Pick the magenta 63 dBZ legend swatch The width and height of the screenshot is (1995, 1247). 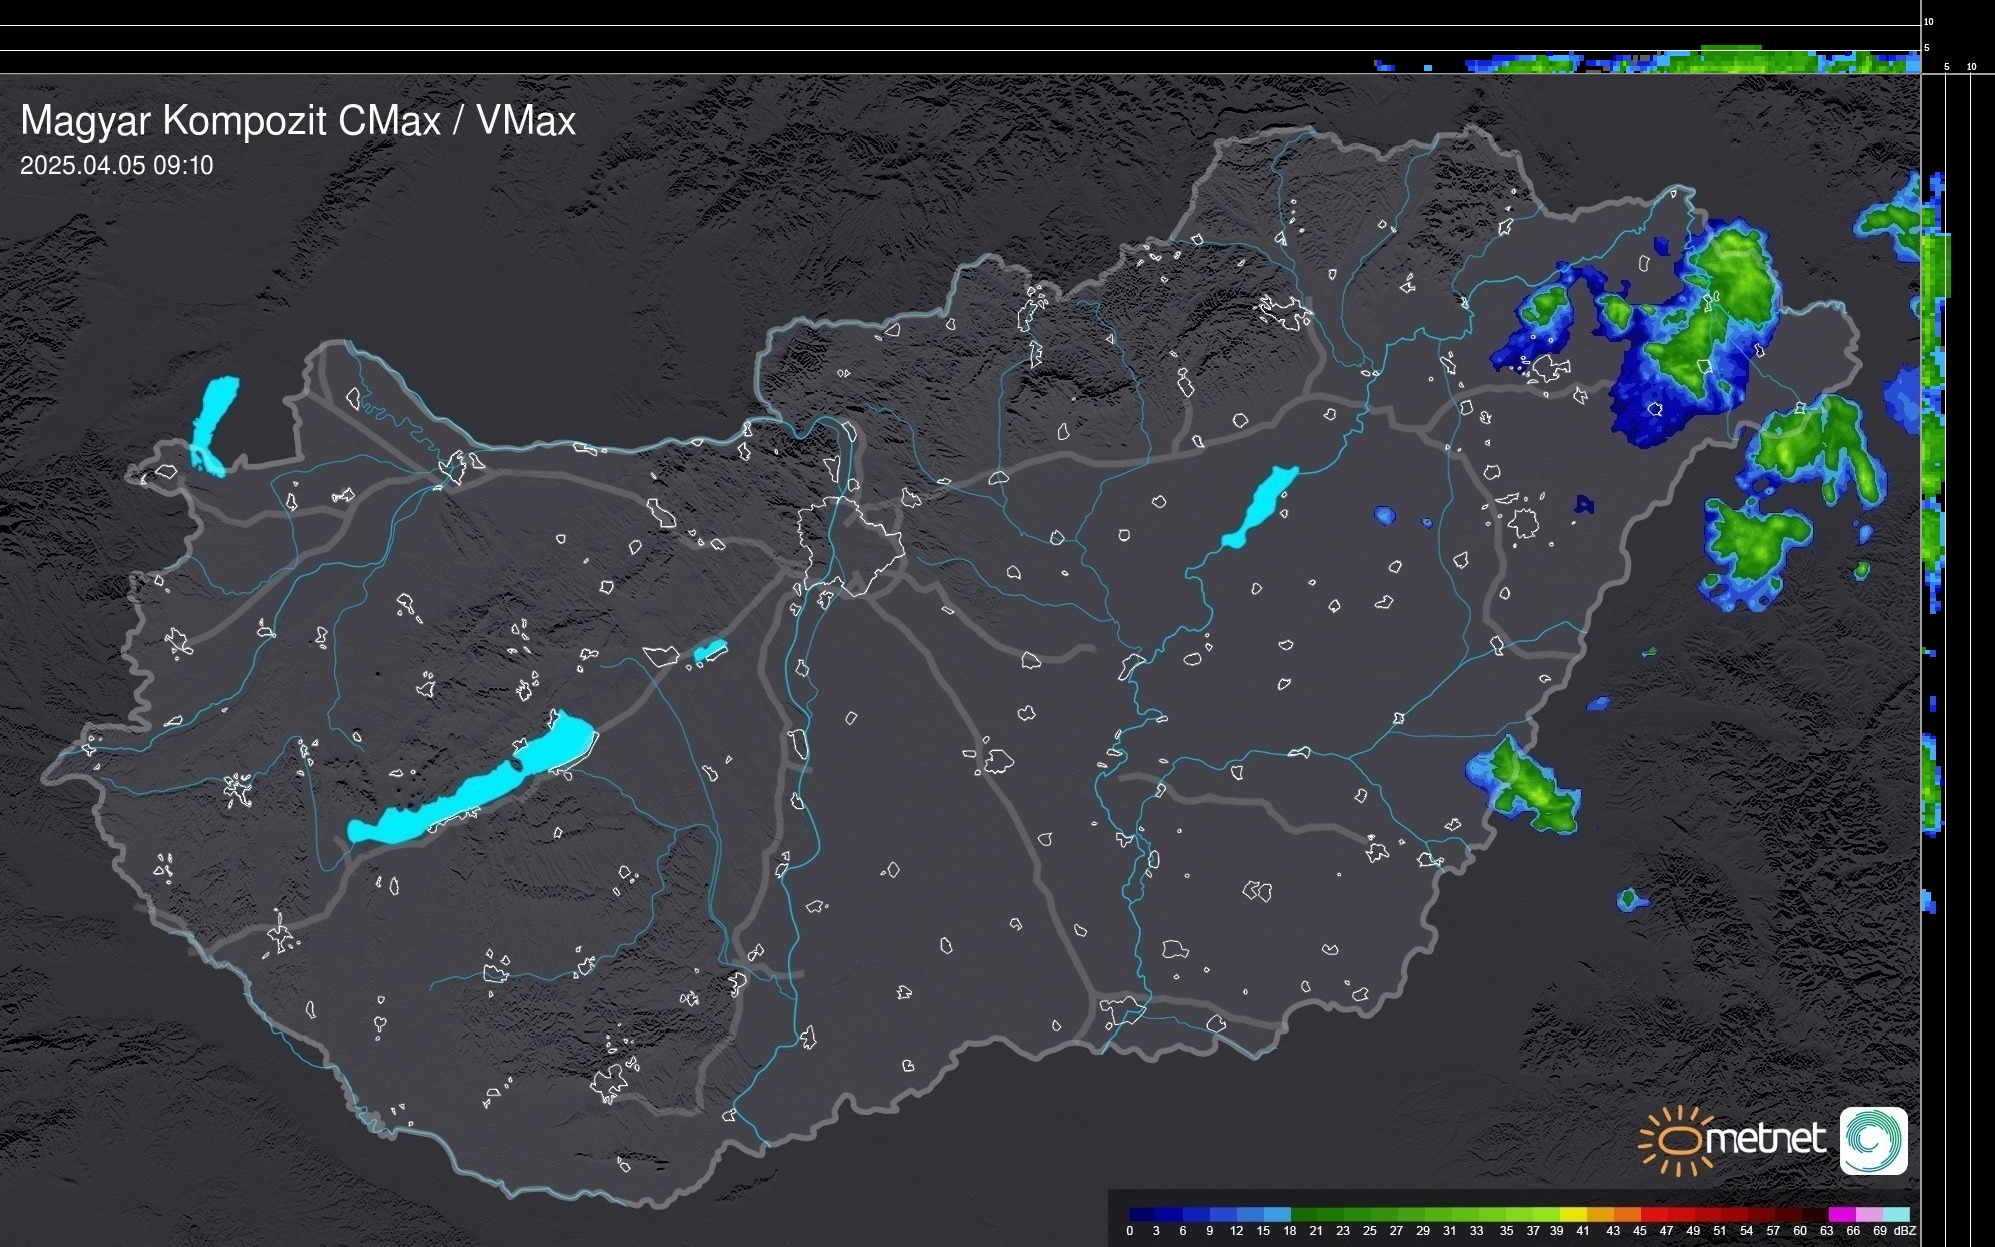(1841, 1214)
